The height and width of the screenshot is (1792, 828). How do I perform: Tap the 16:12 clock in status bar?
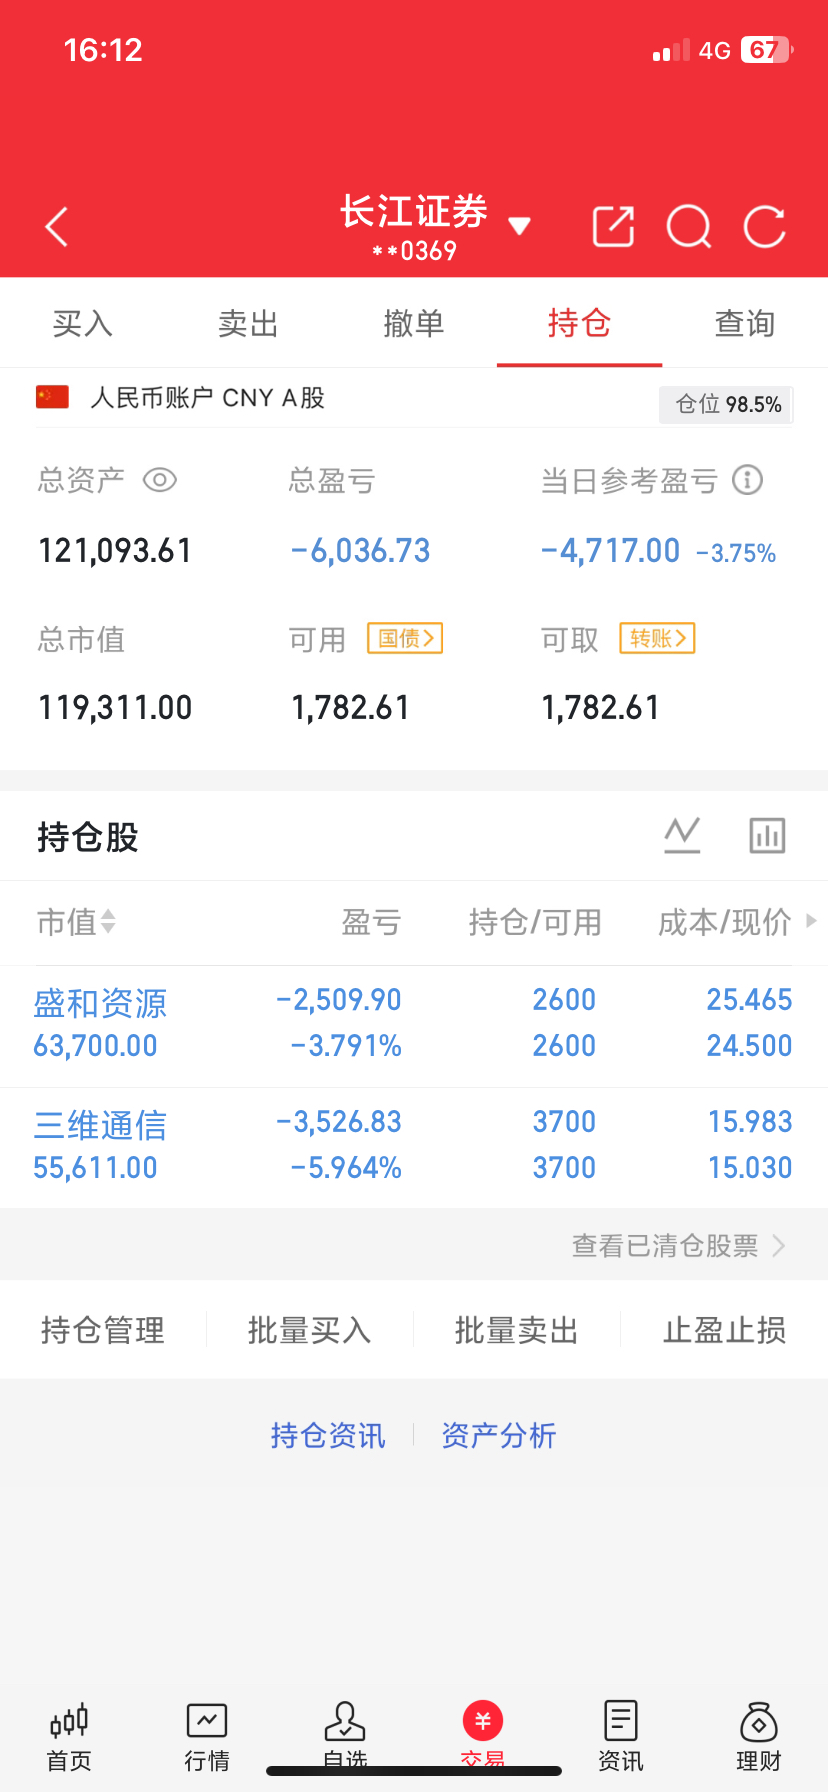(103, 50)
